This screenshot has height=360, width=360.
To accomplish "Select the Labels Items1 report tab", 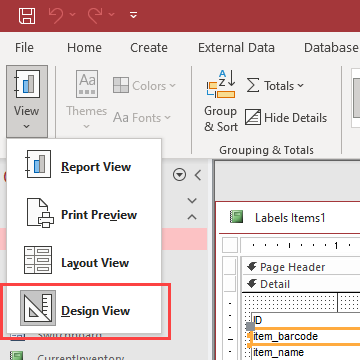I will click(278, 218).
